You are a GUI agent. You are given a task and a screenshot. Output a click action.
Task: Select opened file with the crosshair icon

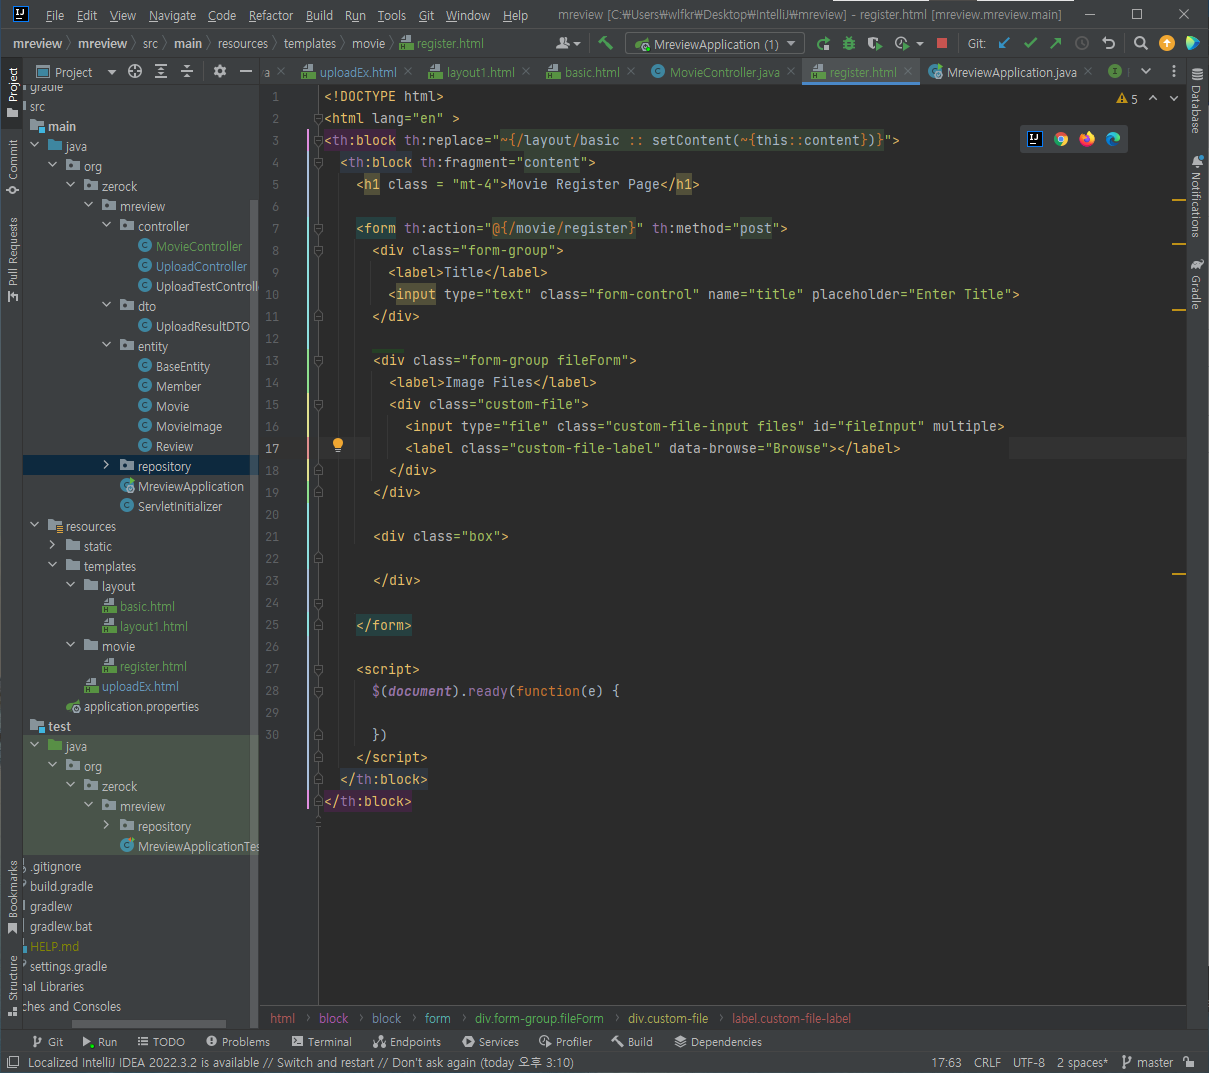pos(135,71)
